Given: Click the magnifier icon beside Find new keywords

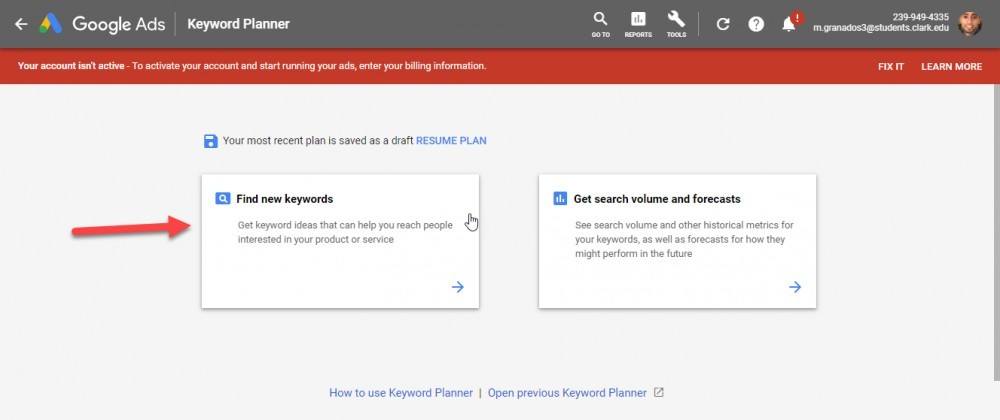Looking at the screenshot, I should (223, 199).
